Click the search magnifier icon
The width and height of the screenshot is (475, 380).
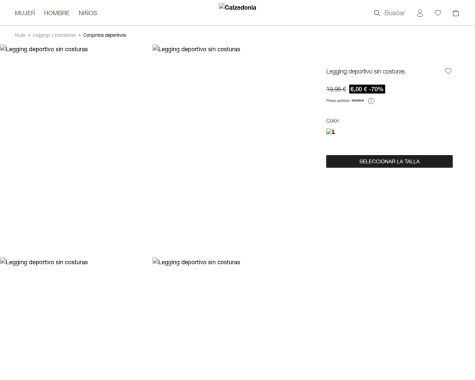point(377,13)
